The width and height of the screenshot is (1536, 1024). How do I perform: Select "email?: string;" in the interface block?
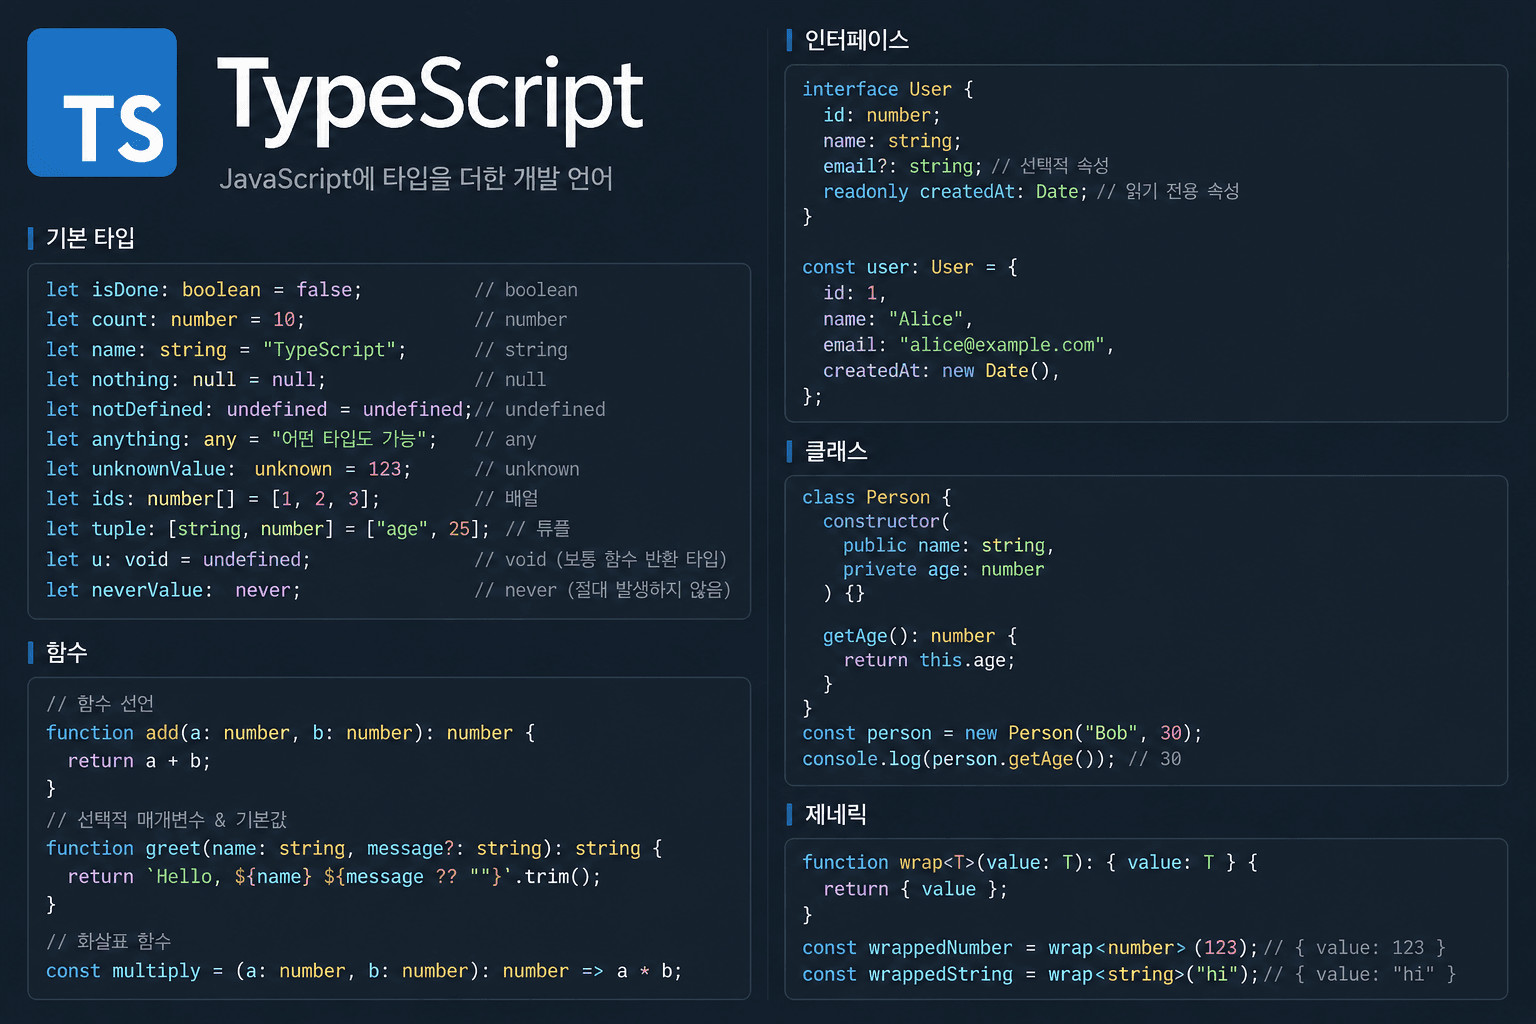903,166
